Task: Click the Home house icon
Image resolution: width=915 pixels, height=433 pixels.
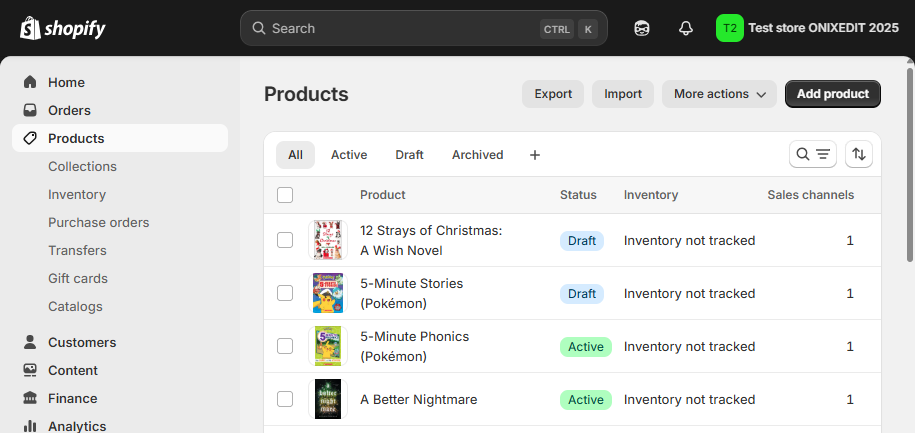Action: 30,82
